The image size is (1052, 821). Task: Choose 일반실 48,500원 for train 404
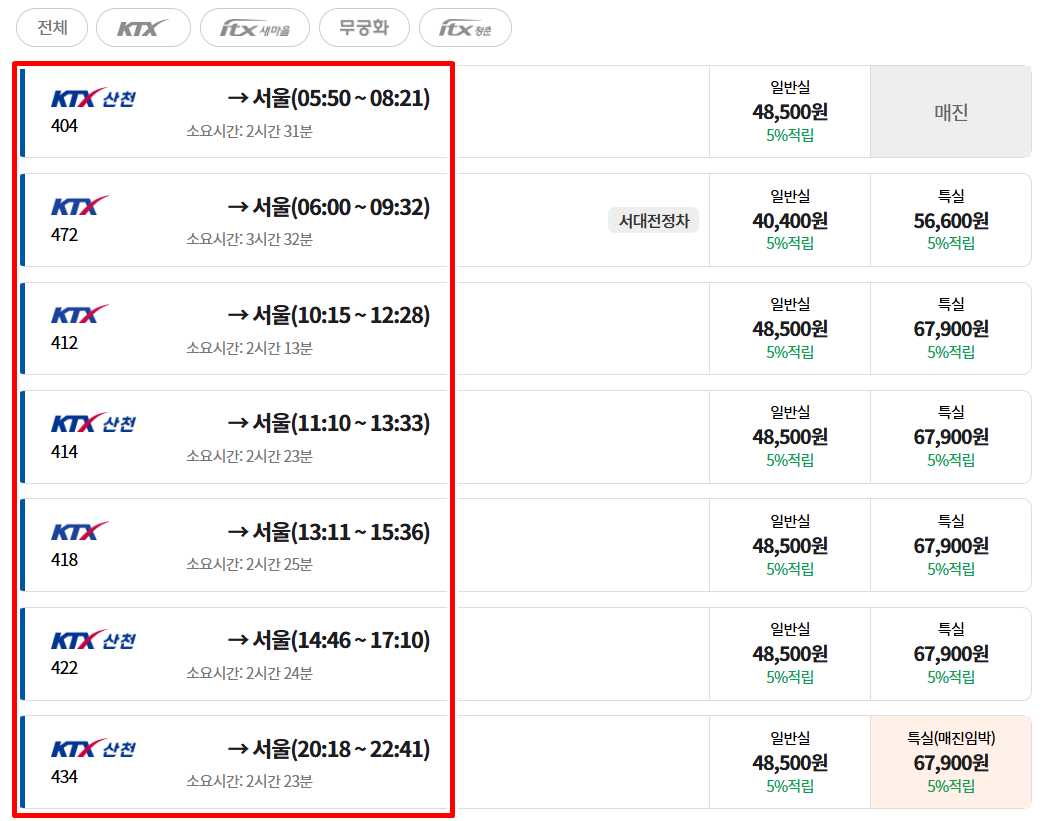[x=790, y=111]
